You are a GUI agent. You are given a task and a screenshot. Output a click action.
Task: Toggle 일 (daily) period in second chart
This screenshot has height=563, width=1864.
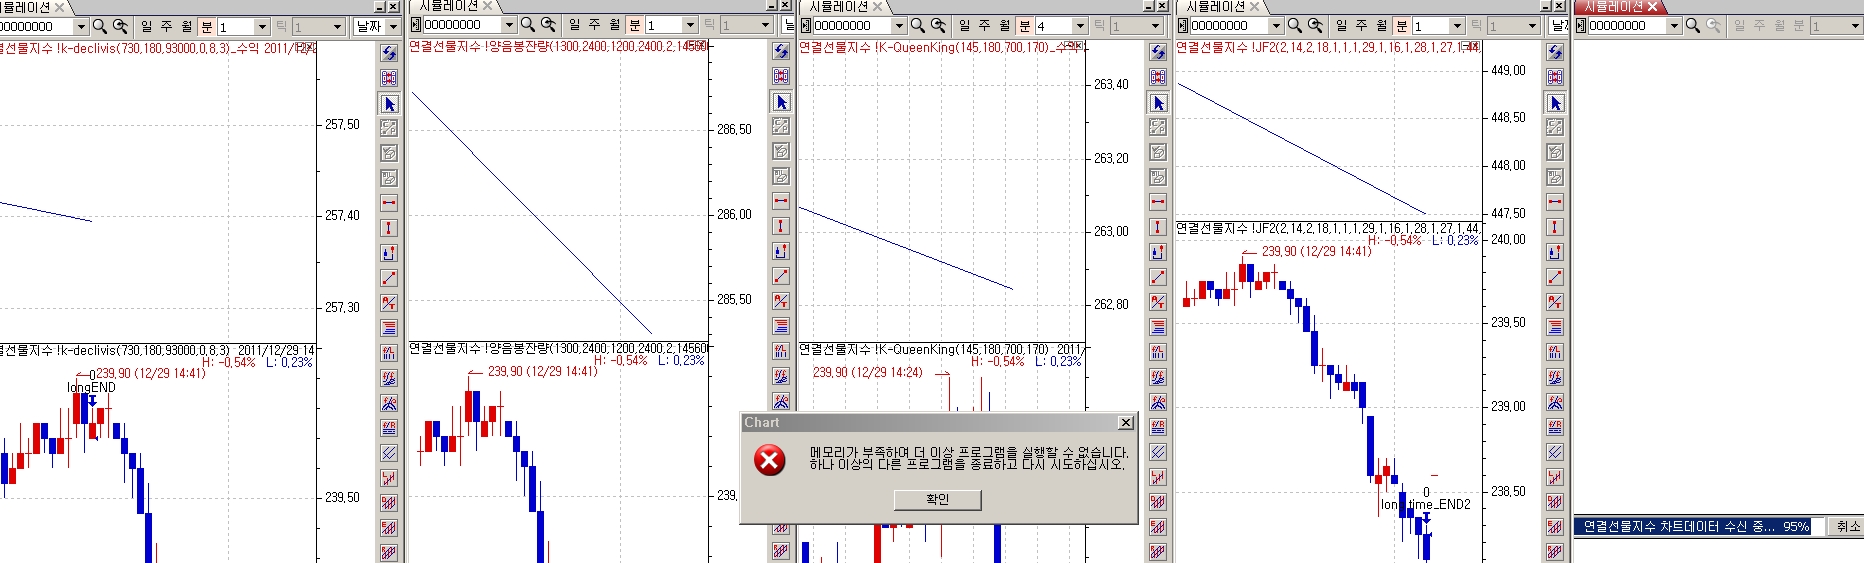574,25
